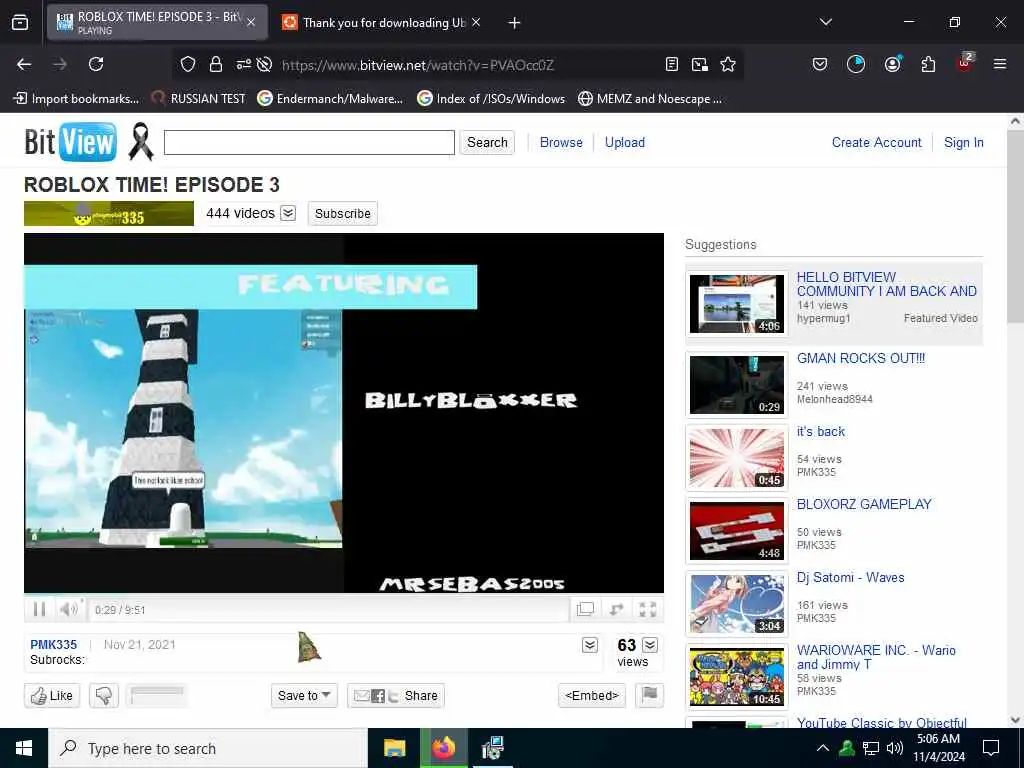
Task: Mute the video player volume icon
Action: coord(69,609)
